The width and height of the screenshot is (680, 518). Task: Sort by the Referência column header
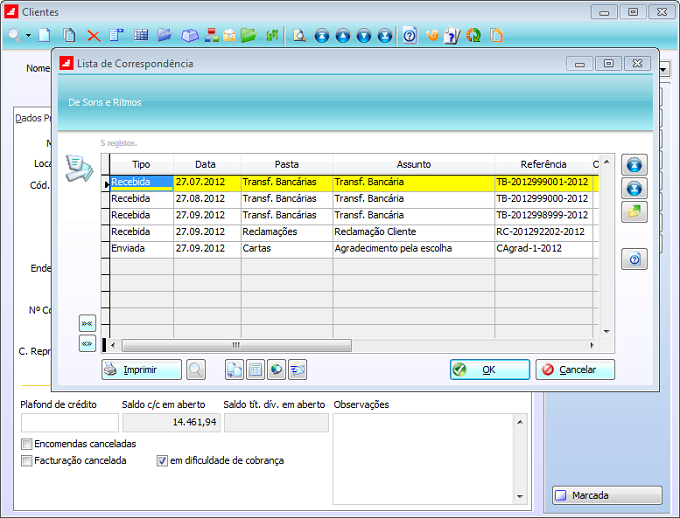pyautogui.click(x=543, y=164)
